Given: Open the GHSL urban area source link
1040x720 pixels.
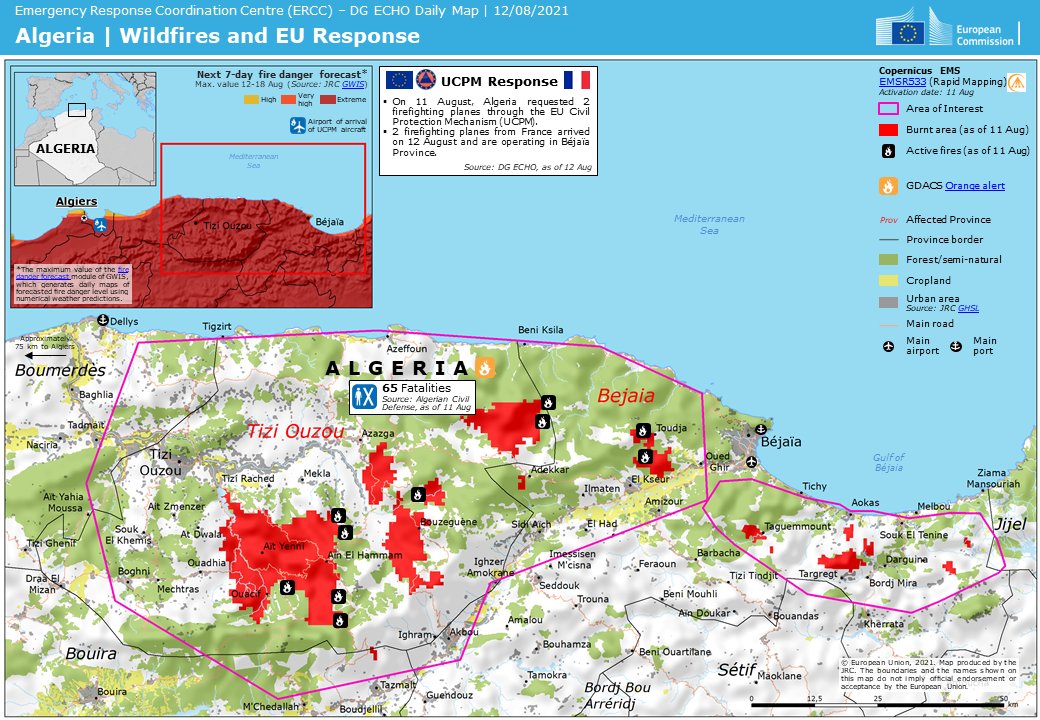Looking at the screenshot, I should (968, 309).
